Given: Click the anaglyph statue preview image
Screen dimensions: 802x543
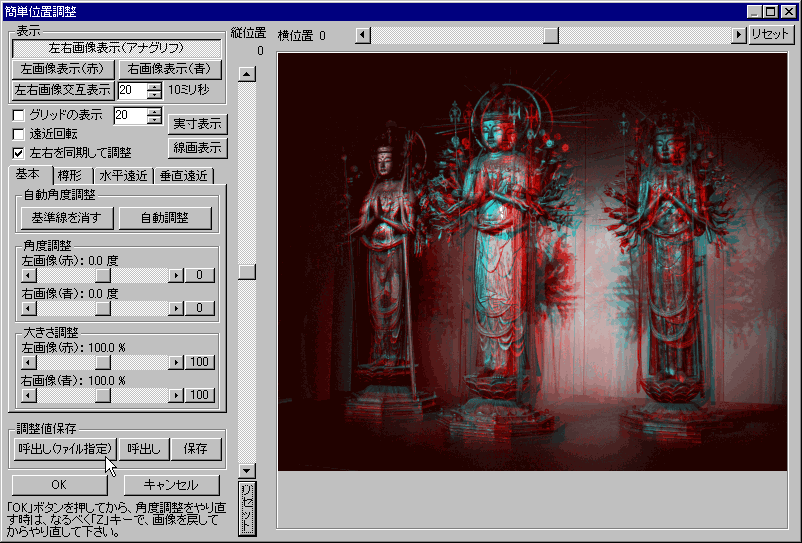Looking at the screenshot, I should 532,261.
